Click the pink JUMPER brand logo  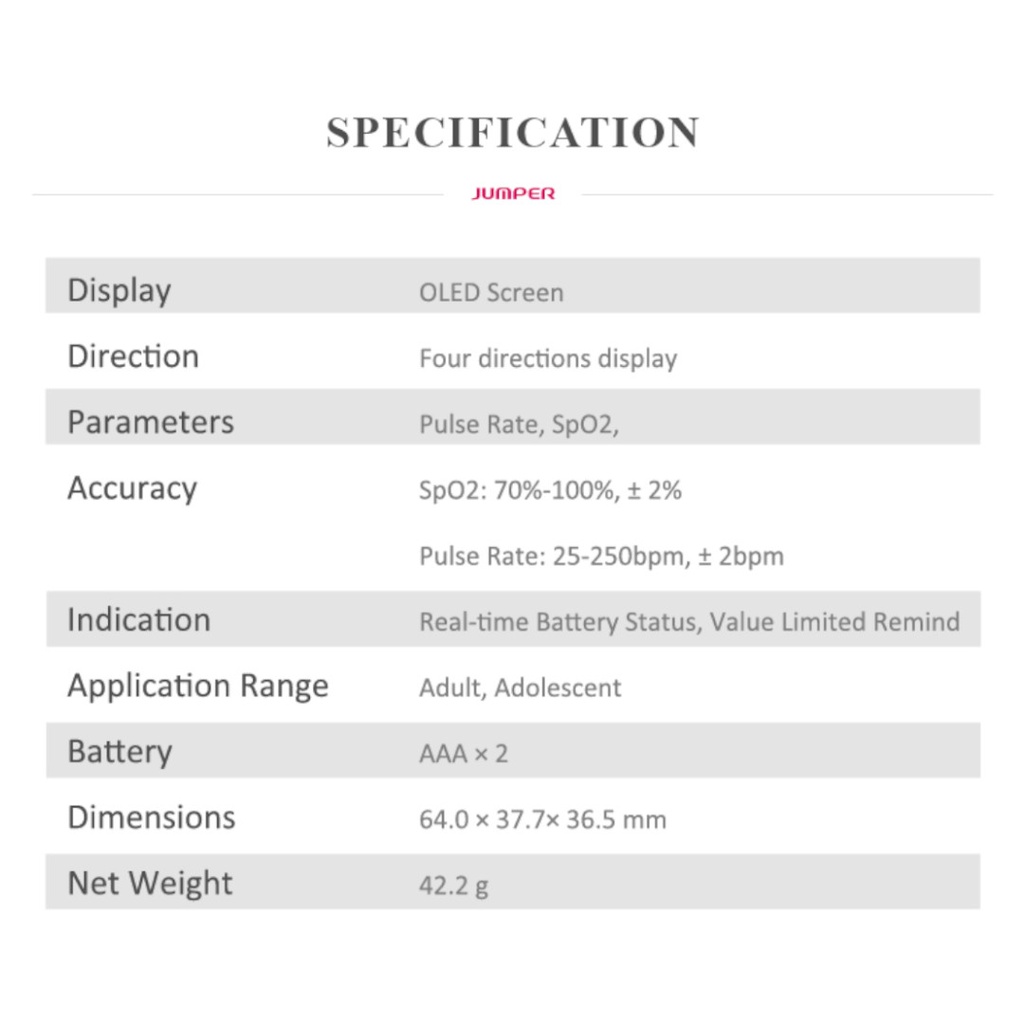512,194
